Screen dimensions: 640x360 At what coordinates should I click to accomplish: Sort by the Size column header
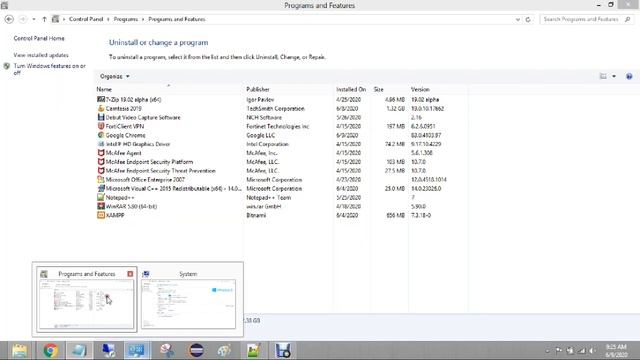(x=378, y=89)
